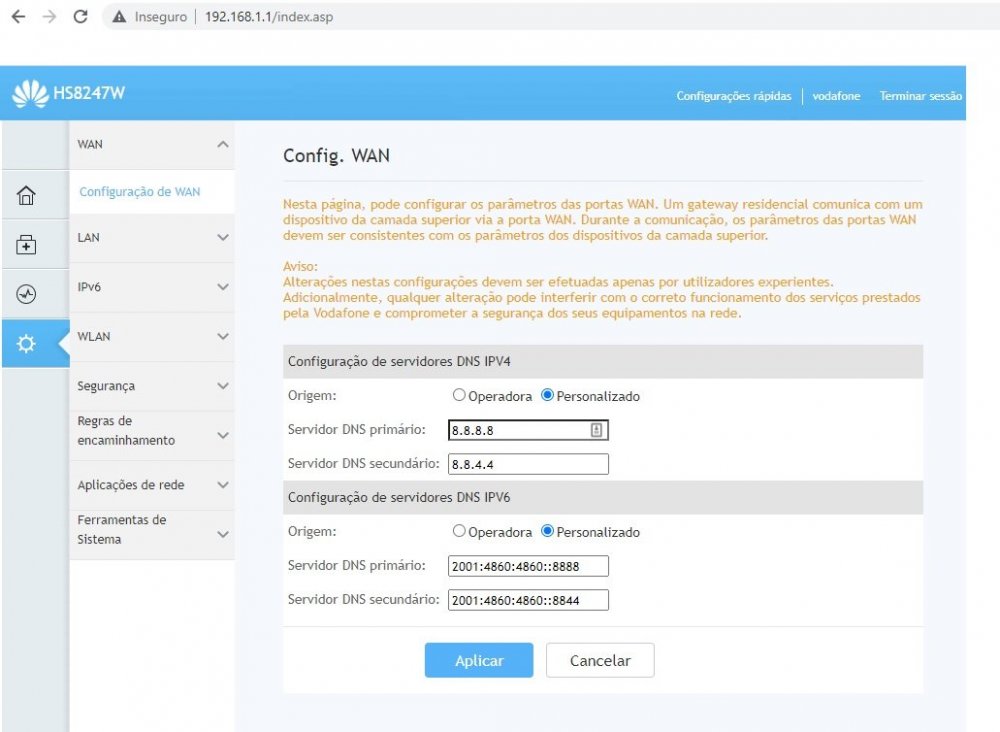
Task: Click the Cancelar button
Action: 600,660
